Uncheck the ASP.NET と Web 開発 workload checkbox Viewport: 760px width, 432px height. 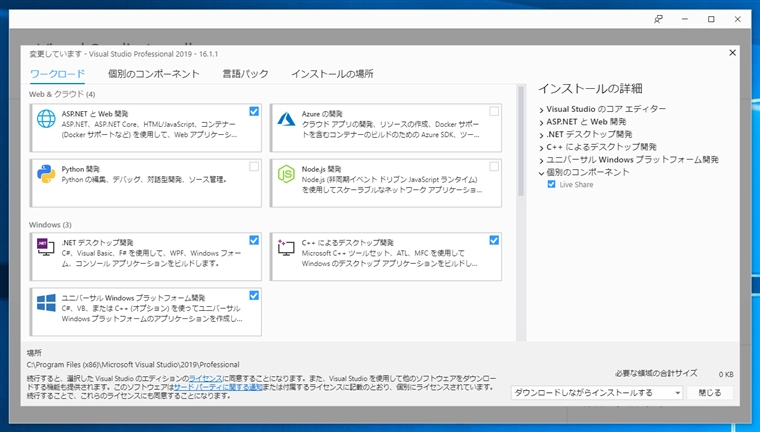[x=254, y=112]
